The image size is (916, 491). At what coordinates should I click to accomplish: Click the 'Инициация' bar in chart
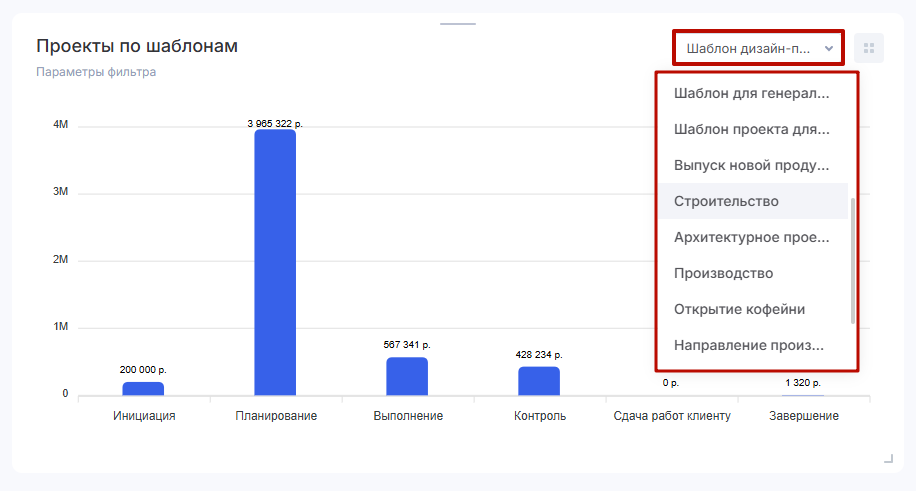pos(143,388)
